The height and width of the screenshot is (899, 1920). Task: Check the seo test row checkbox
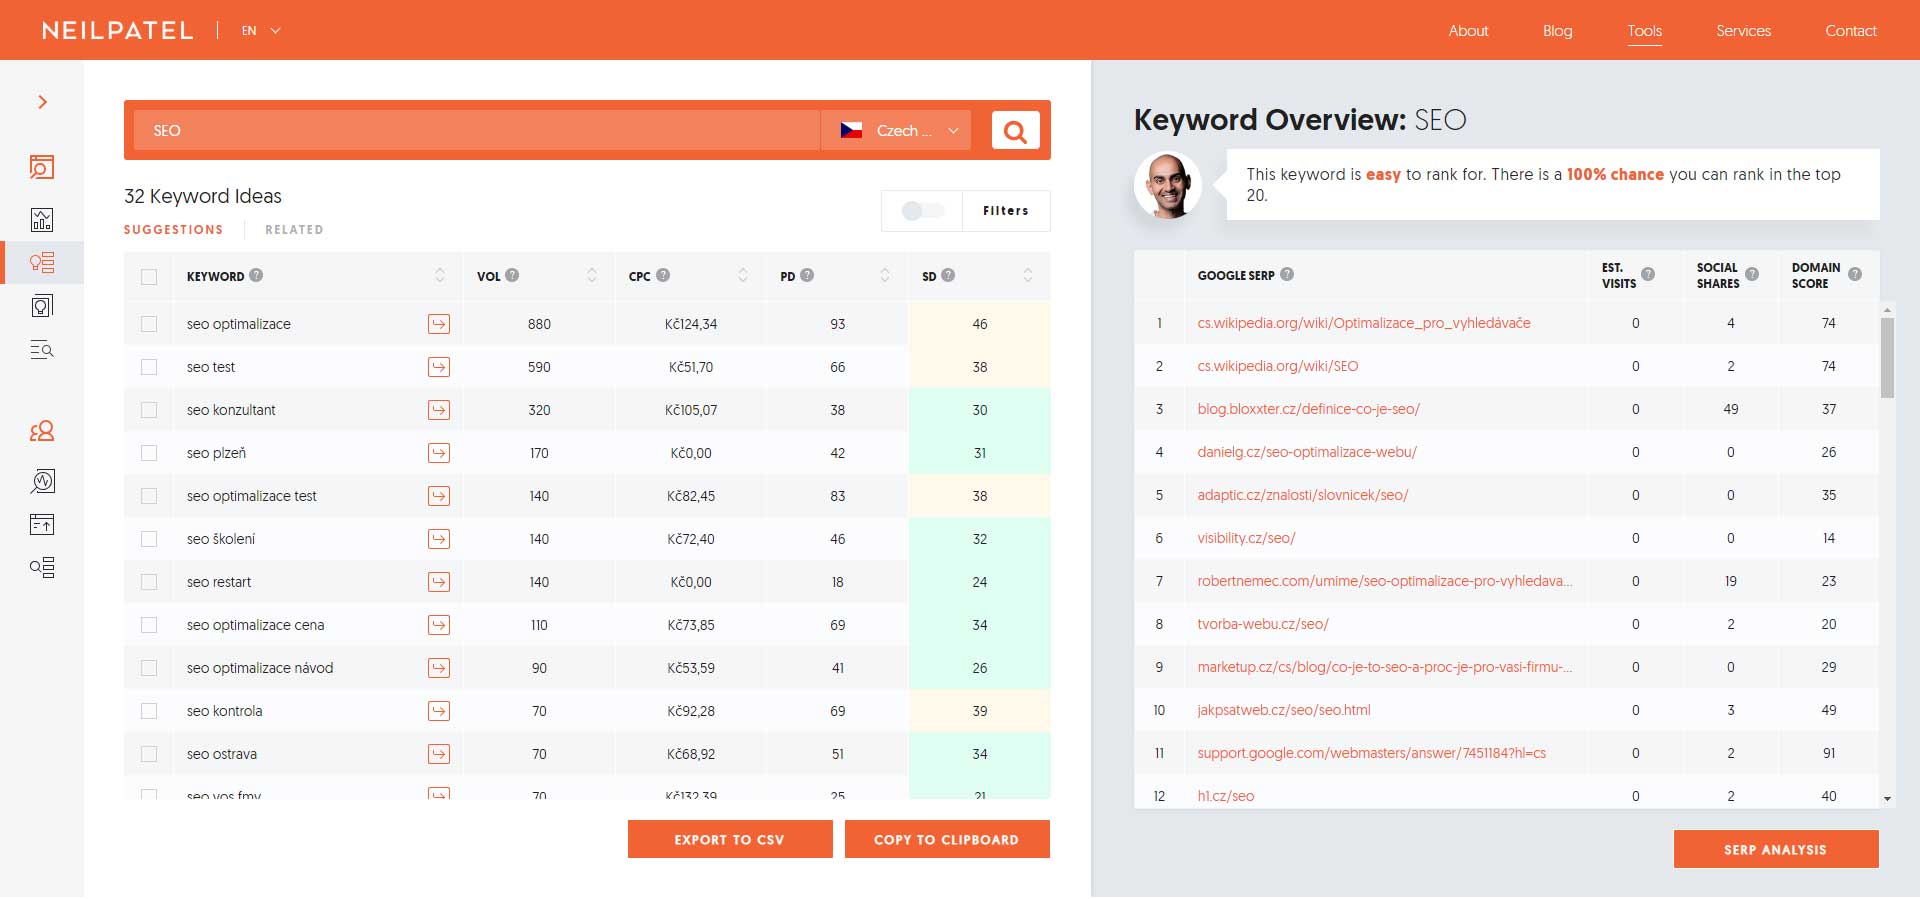click(x=149, y=367)
